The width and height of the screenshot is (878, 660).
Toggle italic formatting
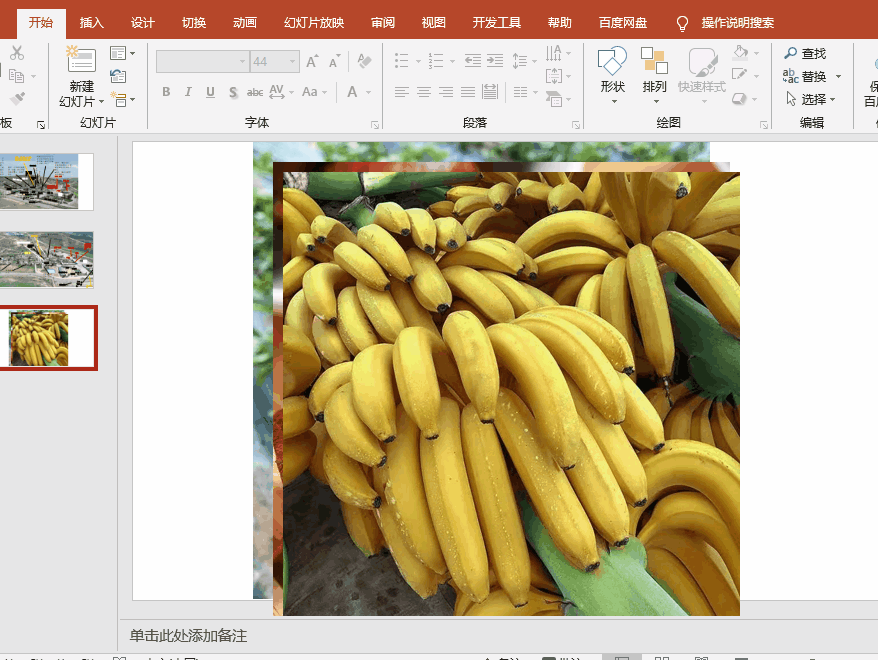(188, 91)
